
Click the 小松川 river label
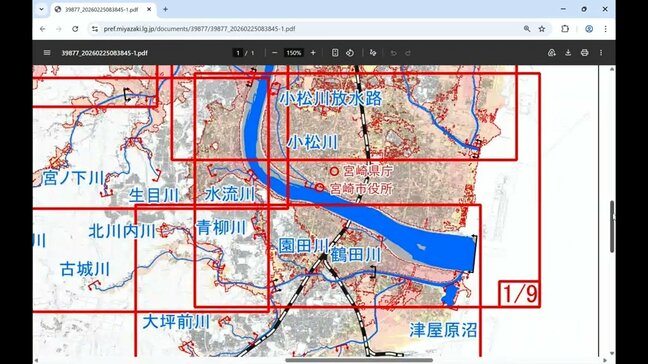pos(312,142)
